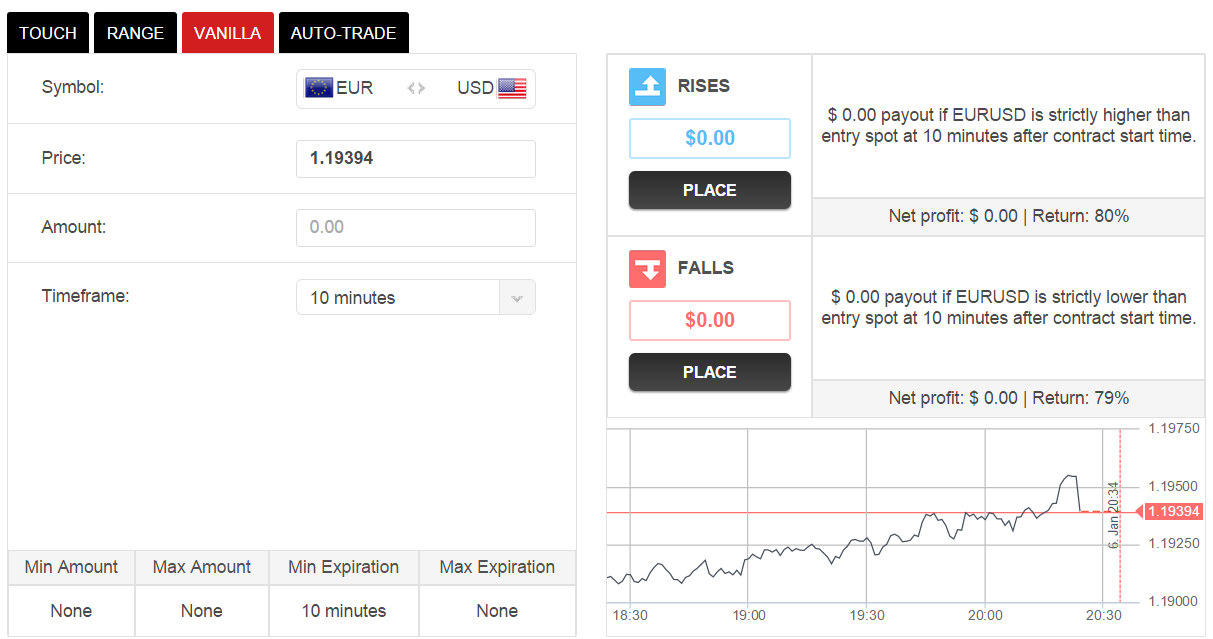The image size is (1213, 639).
Task: Open the Timeframe dropdown arrow
Action: [517, 298]
